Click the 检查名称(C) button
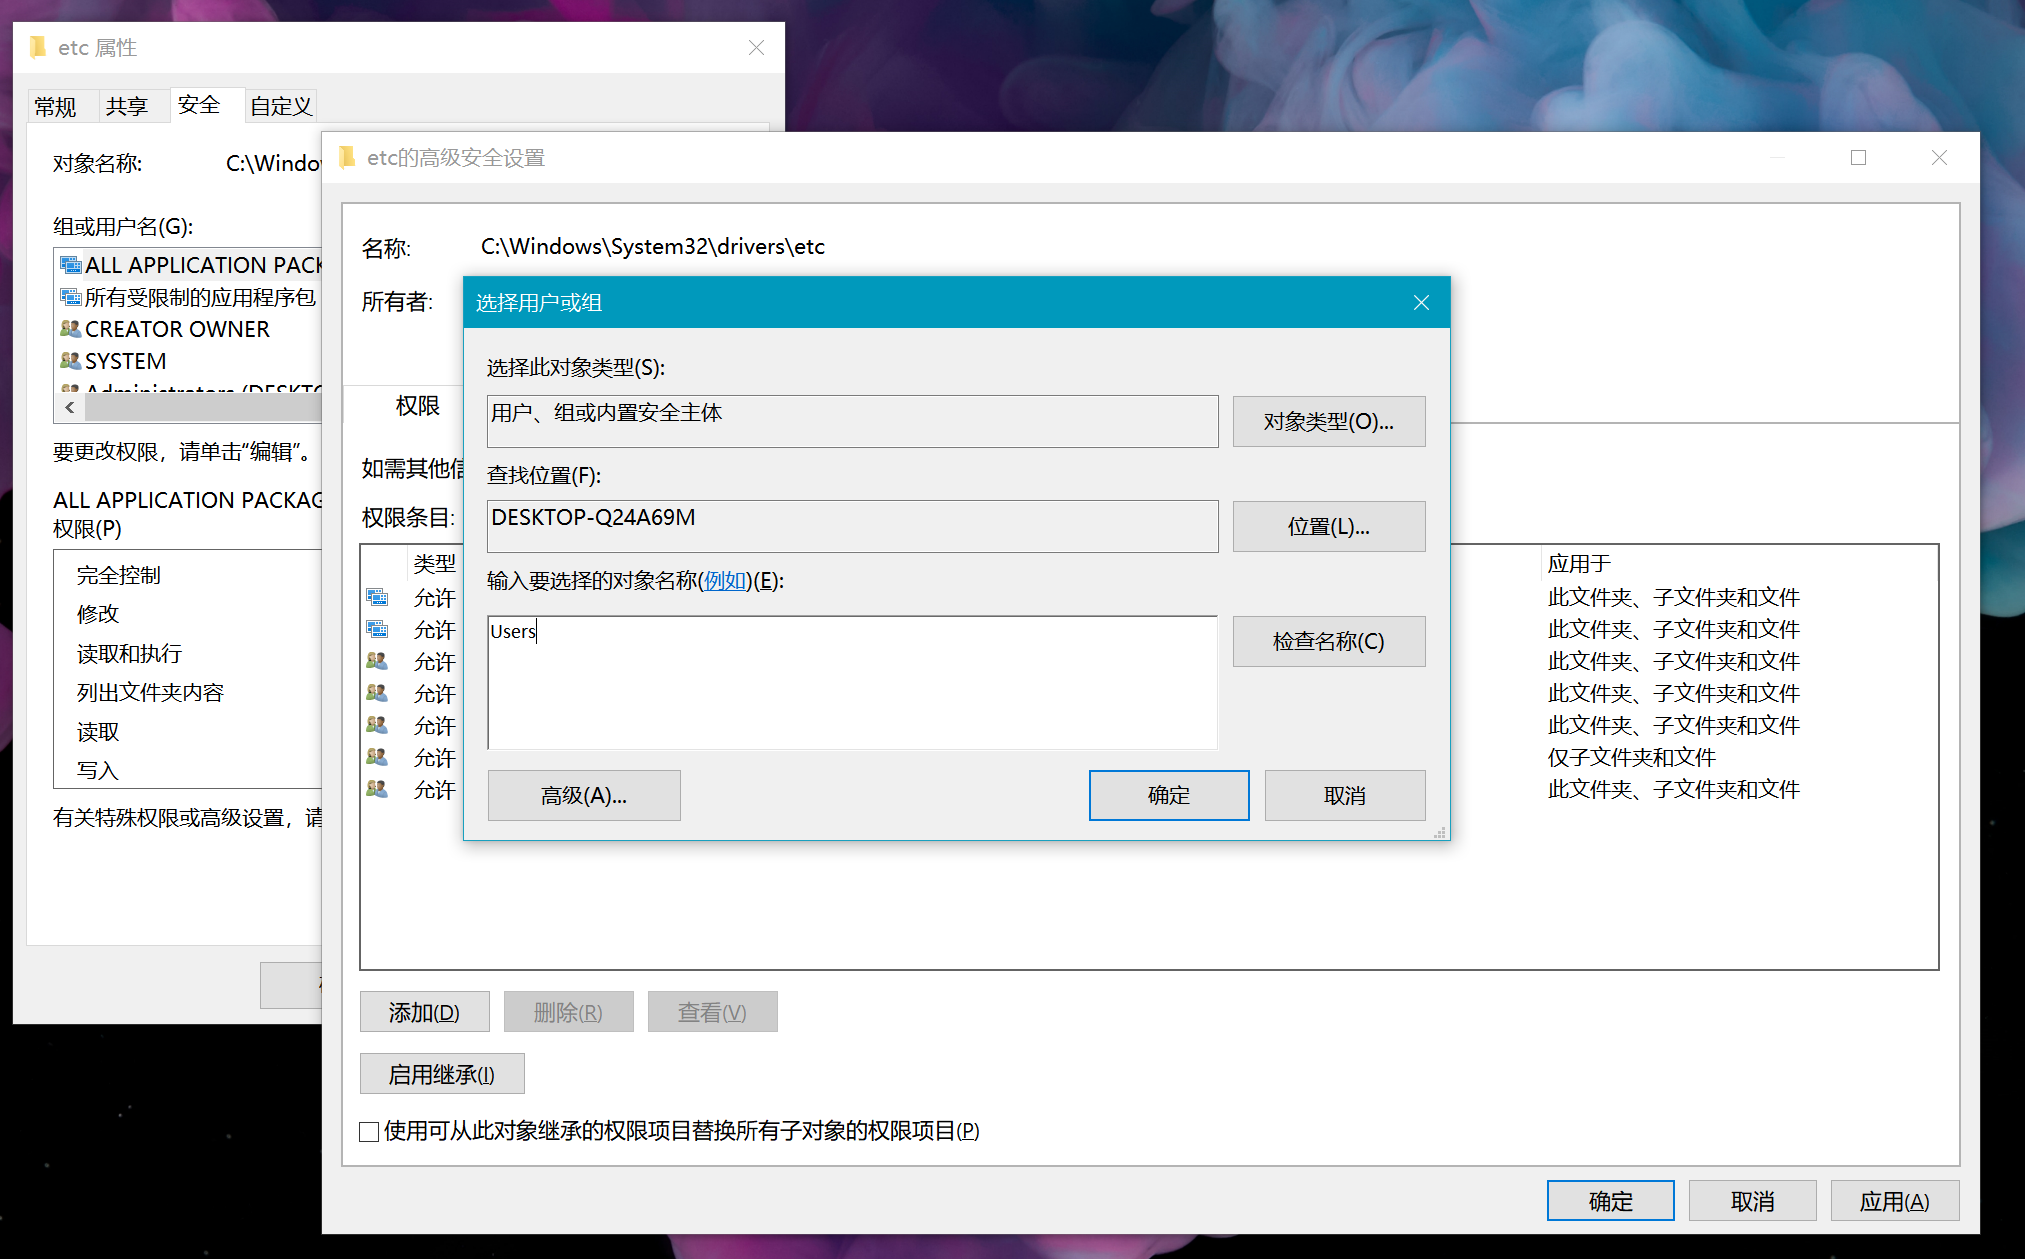2025x1259 pixels. [1328, 641]
